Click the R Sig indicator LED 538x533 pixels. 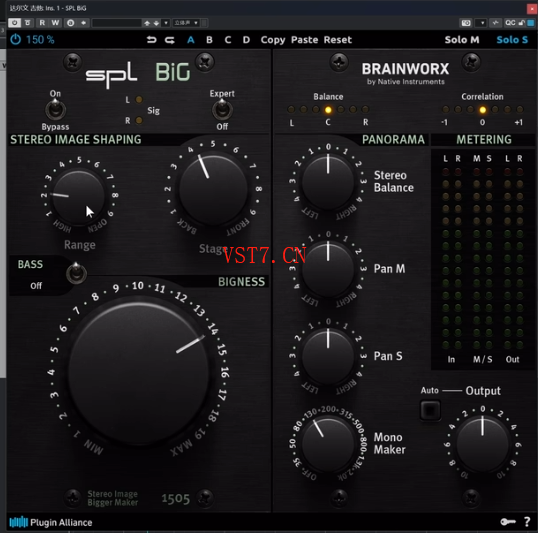pos(139,120)
